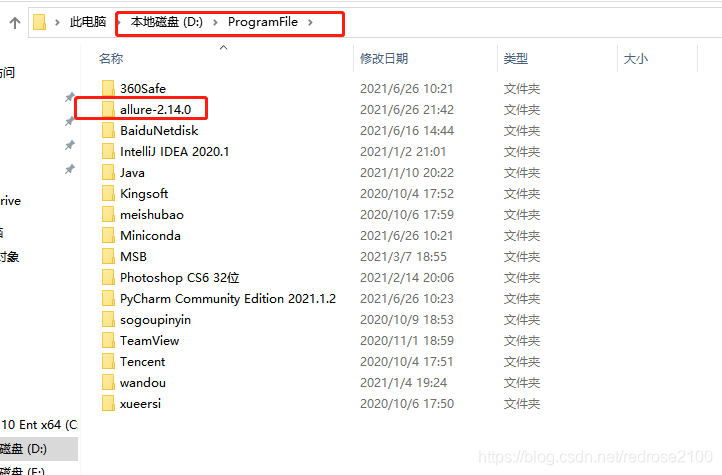Select the sogoupinyin folder name
Viewport: 722px width, 475px height.
[x=156, y=320]
